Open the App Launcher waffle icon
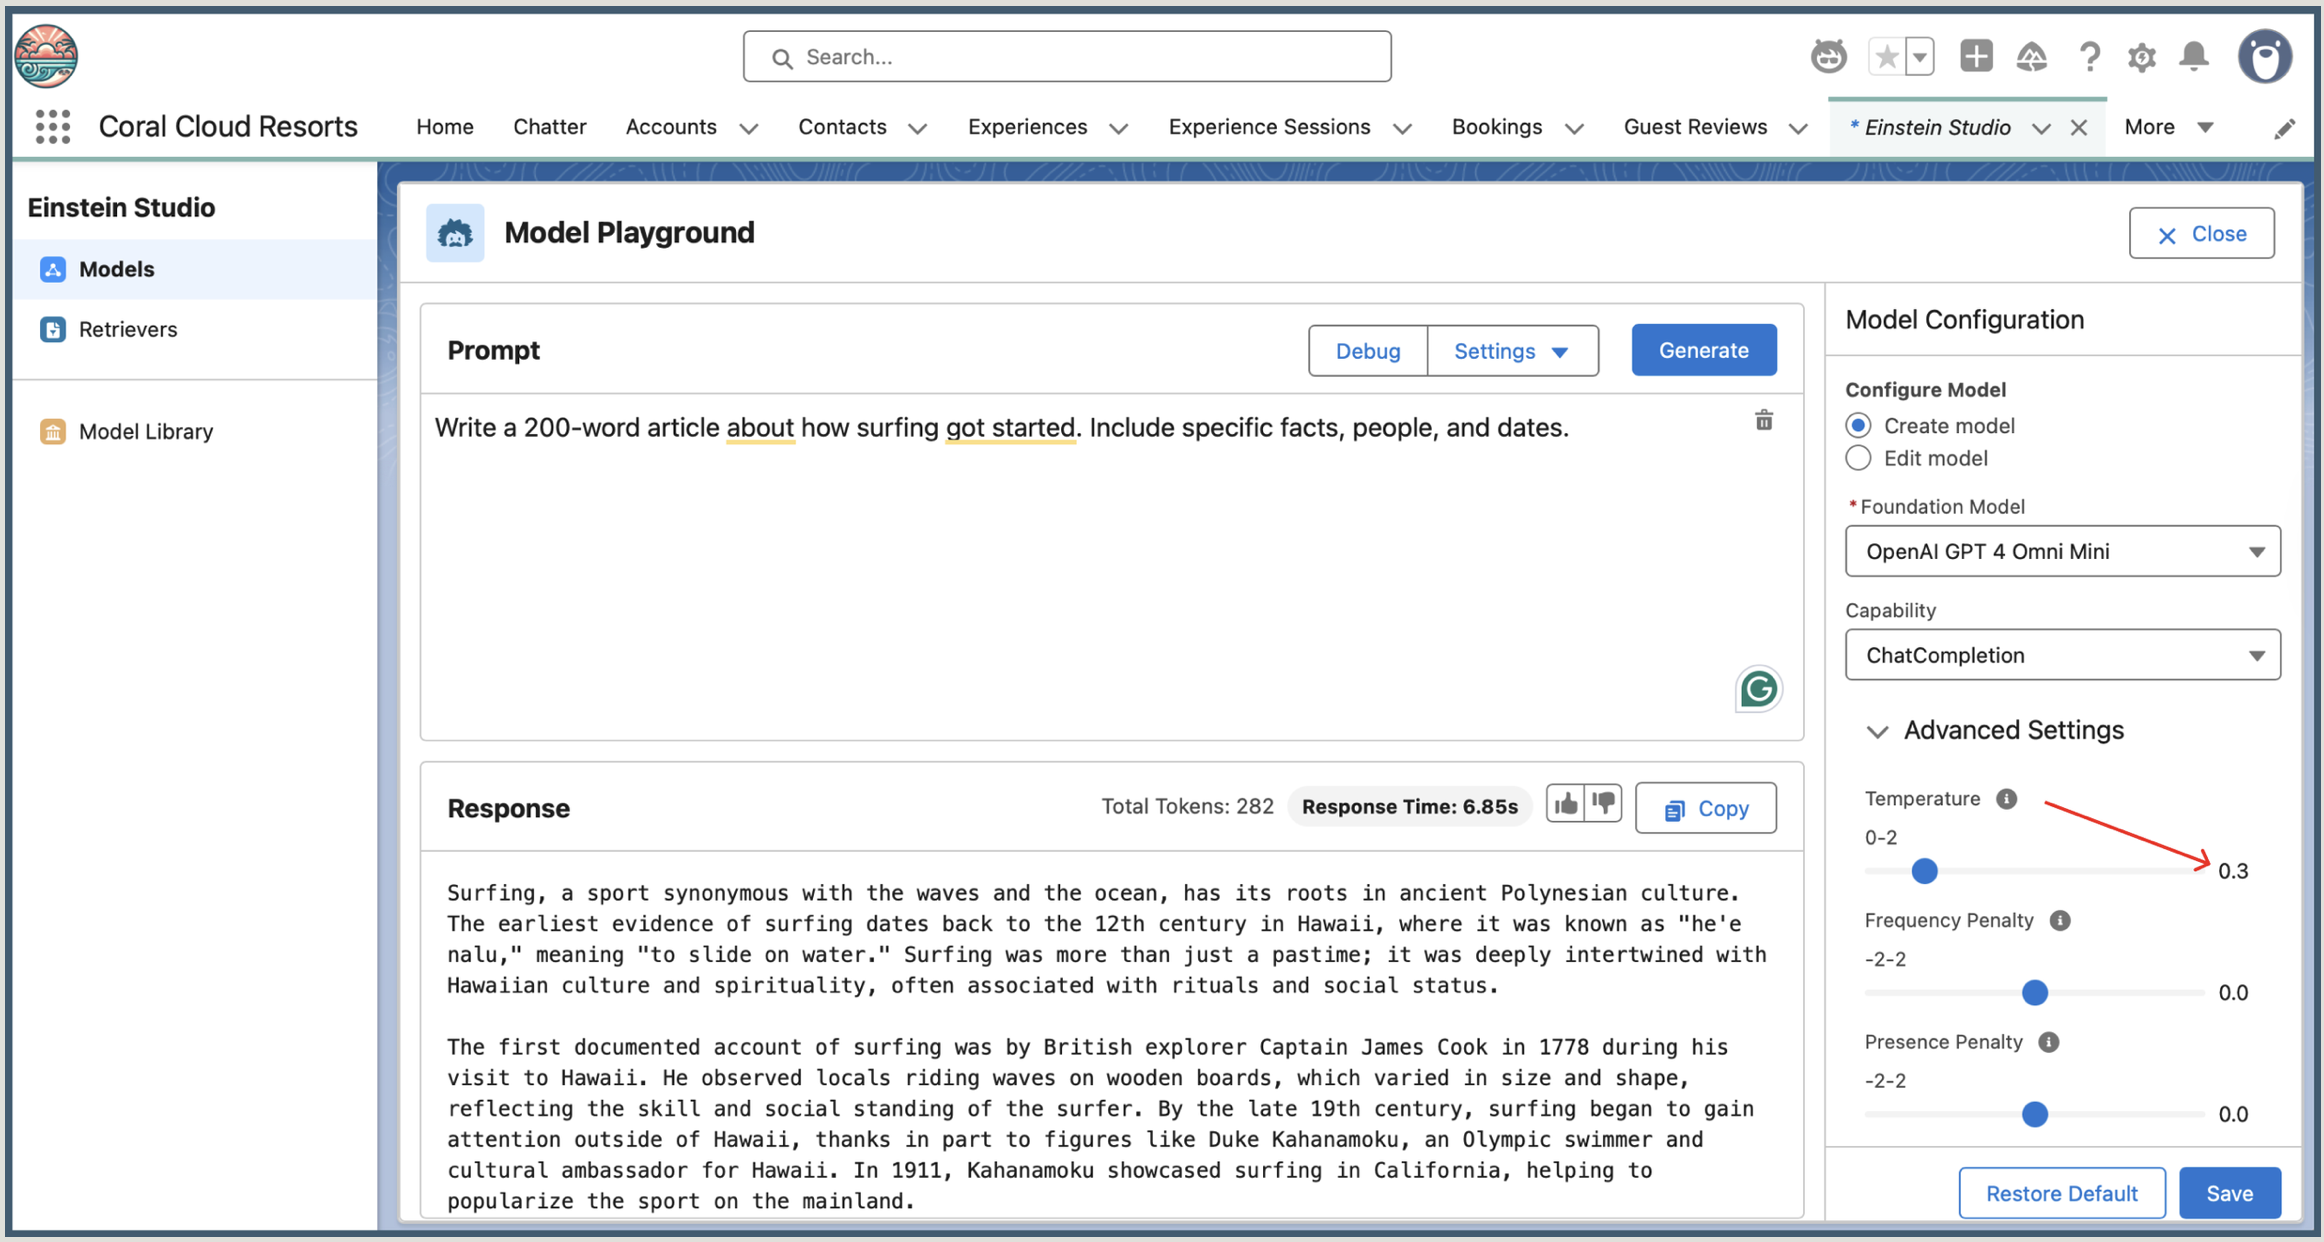 tap(53, 127)
